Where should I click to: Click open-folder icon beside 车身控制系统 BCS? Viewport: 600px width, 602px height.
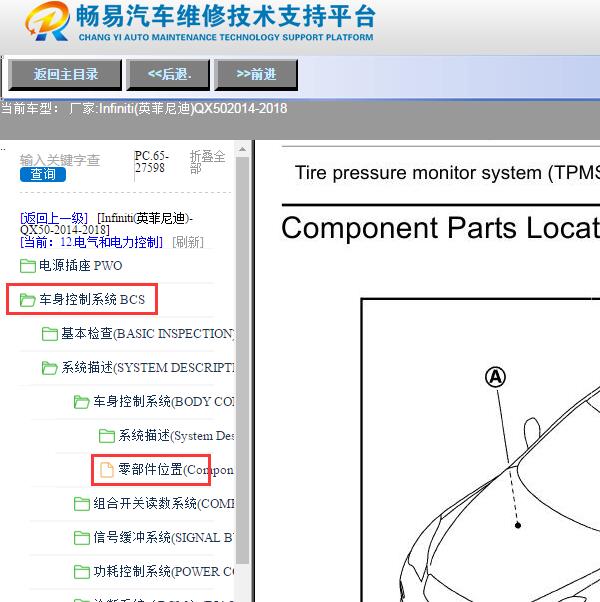[x=28, y=300]
